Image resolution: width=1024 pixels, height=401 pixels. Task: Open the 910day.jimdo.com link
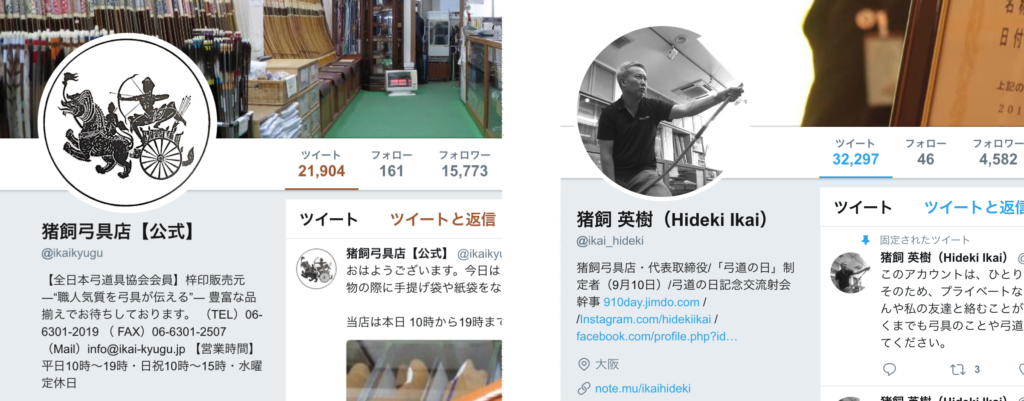(651, 303)
